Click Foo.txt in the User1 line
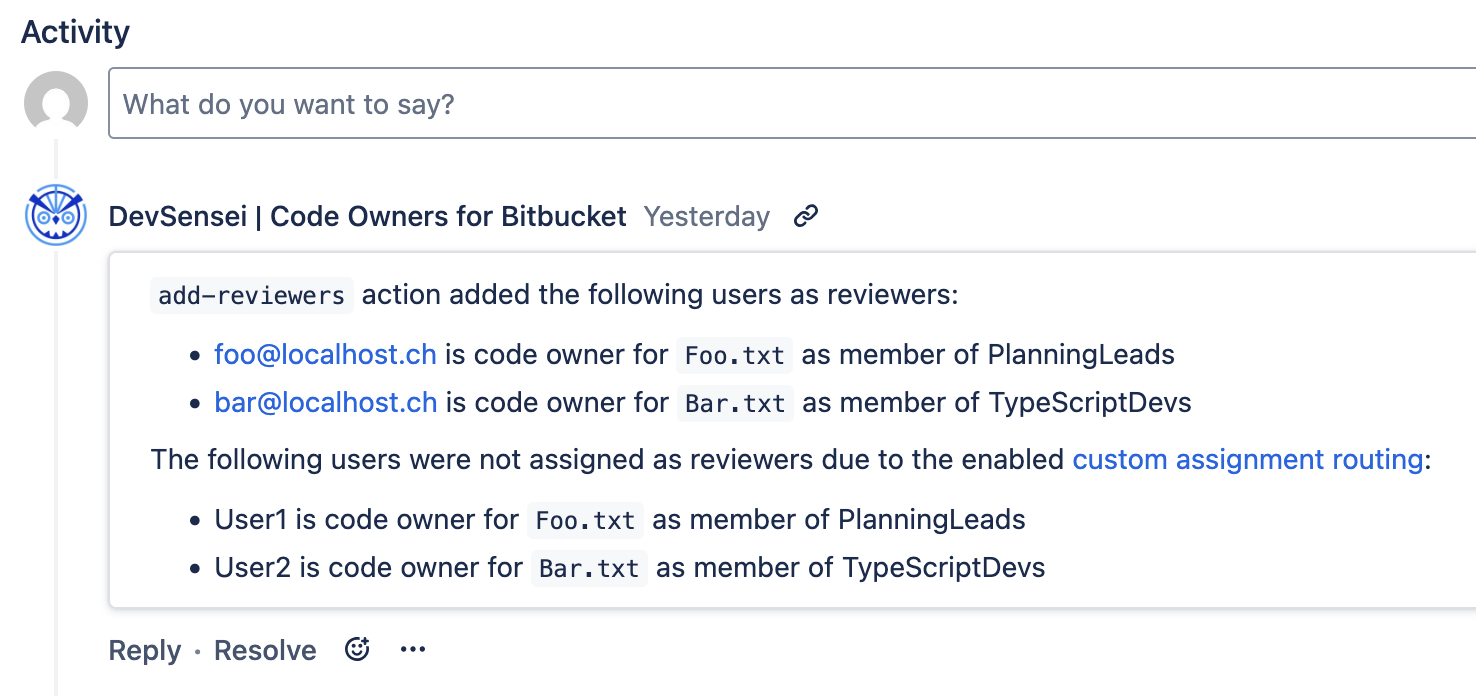Image resolution: width=1476 pixels, height=696 pixels. 585,521
